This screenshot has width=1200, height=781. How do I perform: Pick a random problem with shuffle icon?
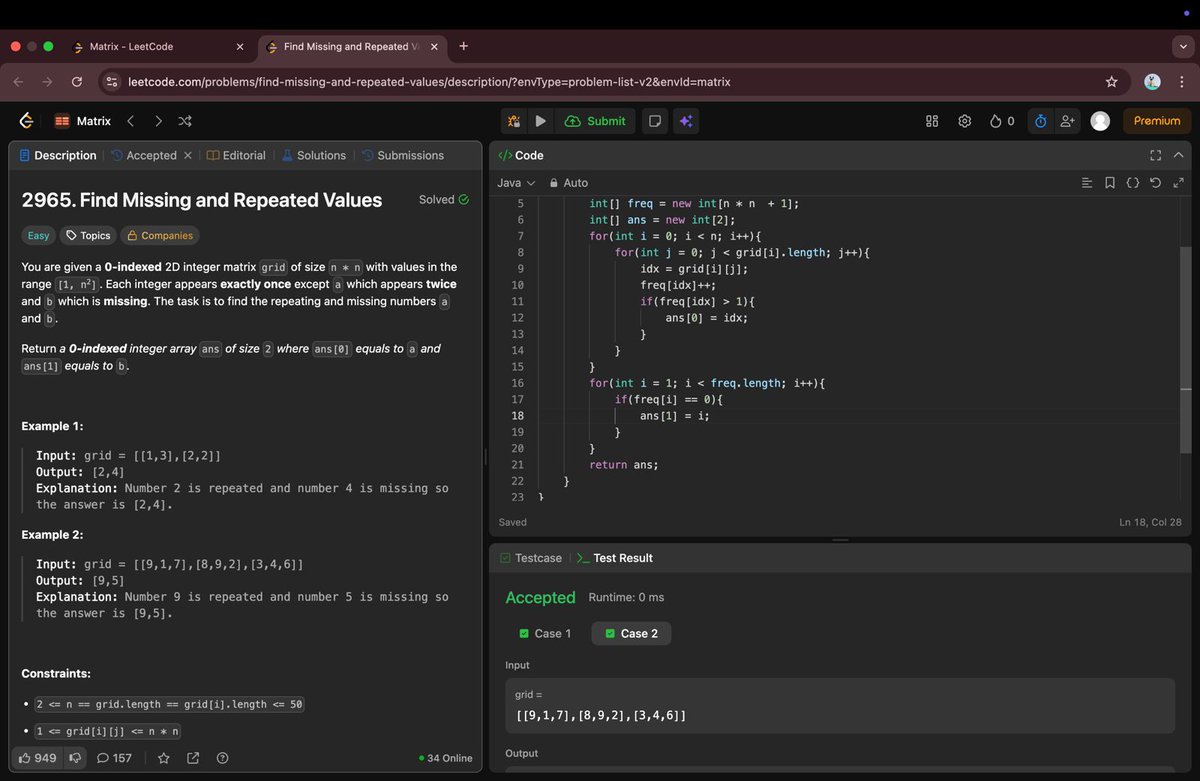185,121
